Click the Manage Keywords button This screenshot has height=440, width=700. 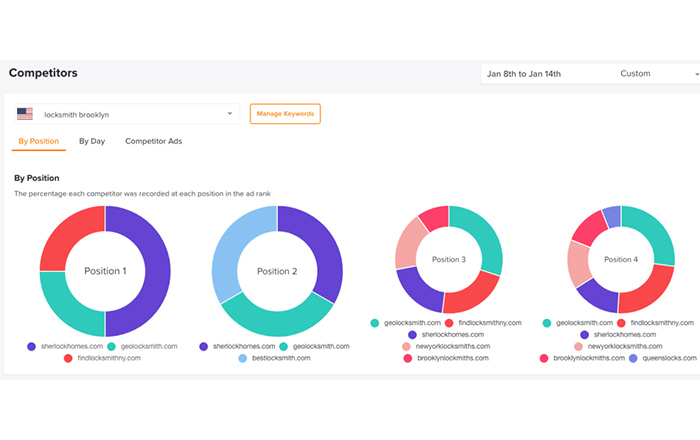pyautogui.click(x=285, y=114)
